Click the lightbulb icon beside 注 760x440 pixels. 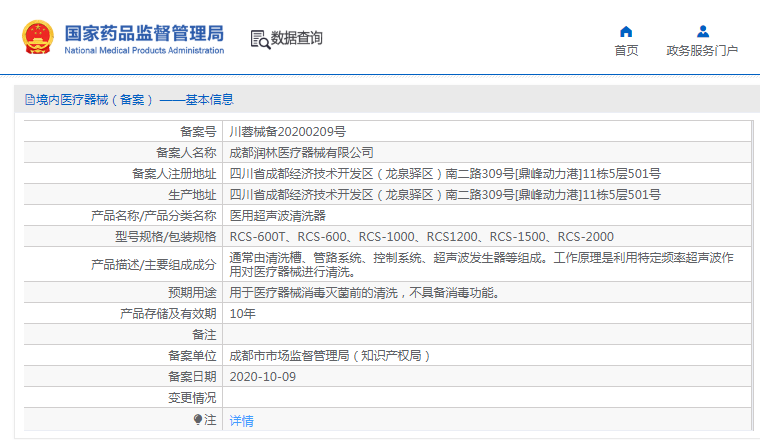(197, 419)
